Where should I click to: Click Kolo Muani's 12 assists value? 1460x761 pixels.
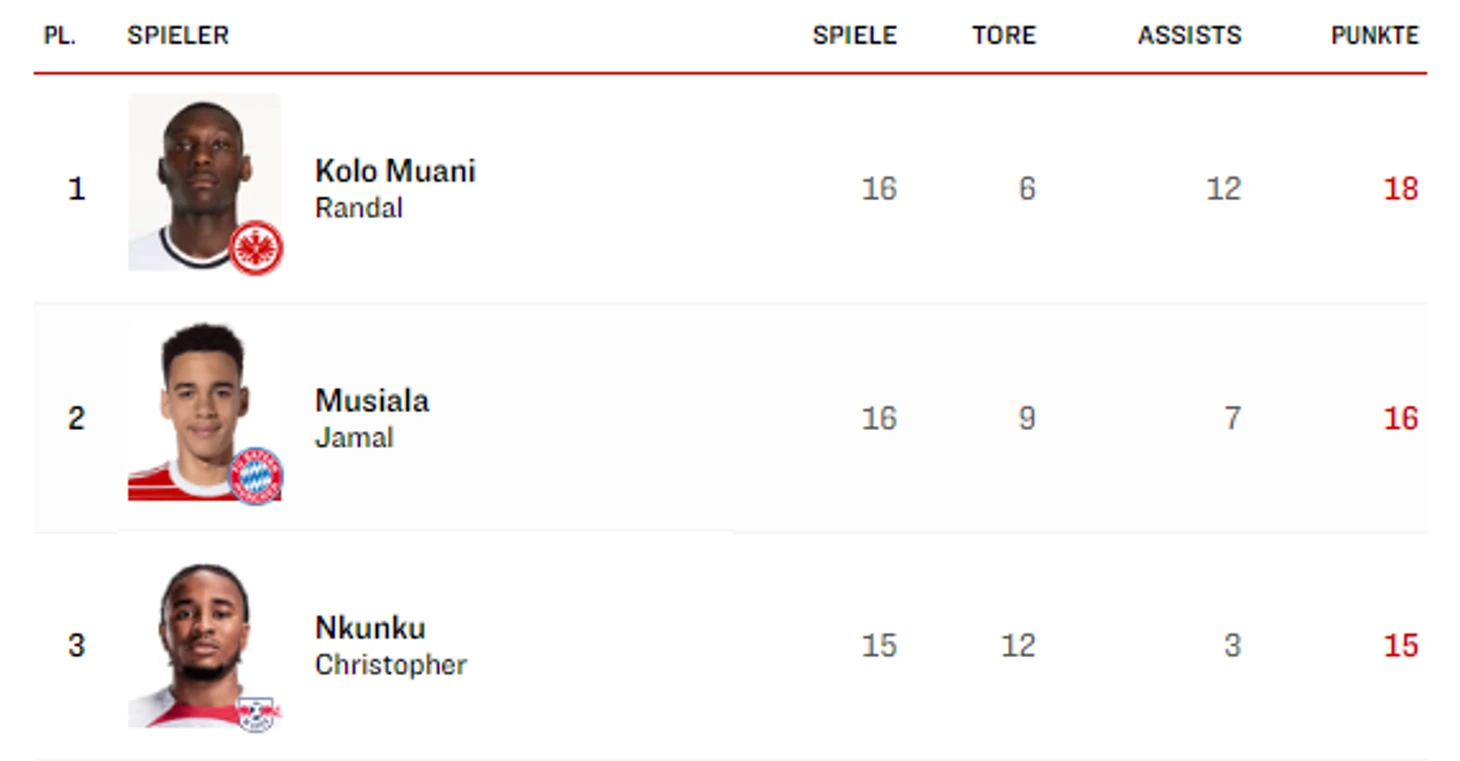point(1223,189)
